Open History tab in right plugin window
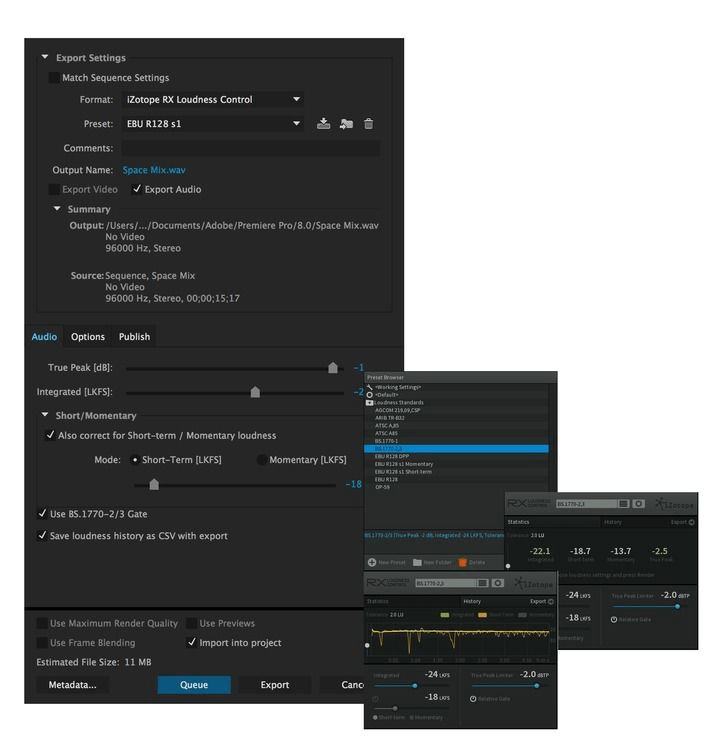The image size is (719, 750). coord(612,522)
